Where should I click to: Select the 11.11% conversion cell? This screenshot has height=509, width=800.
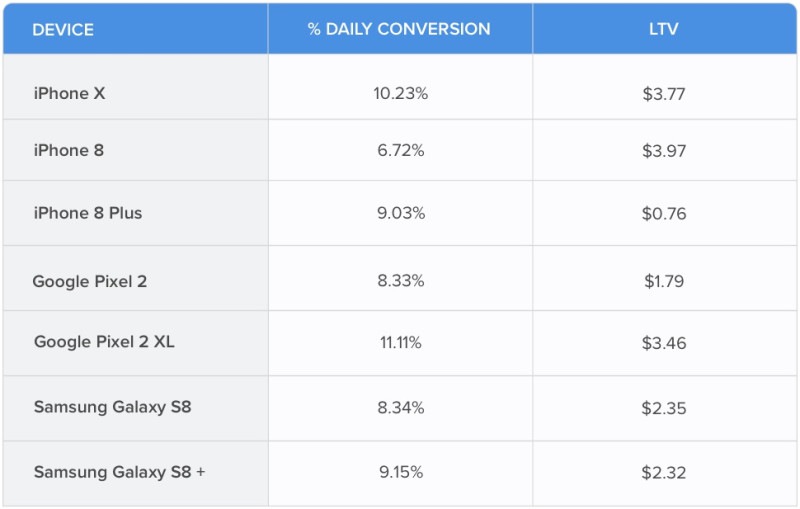pos(400,342)
